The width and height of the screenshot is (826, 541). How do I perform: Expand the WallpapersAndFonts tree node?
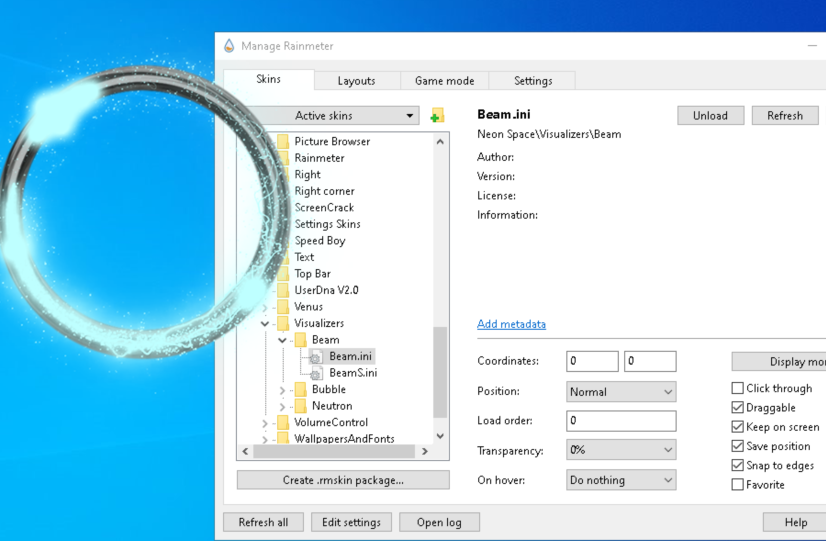(265, 439)
